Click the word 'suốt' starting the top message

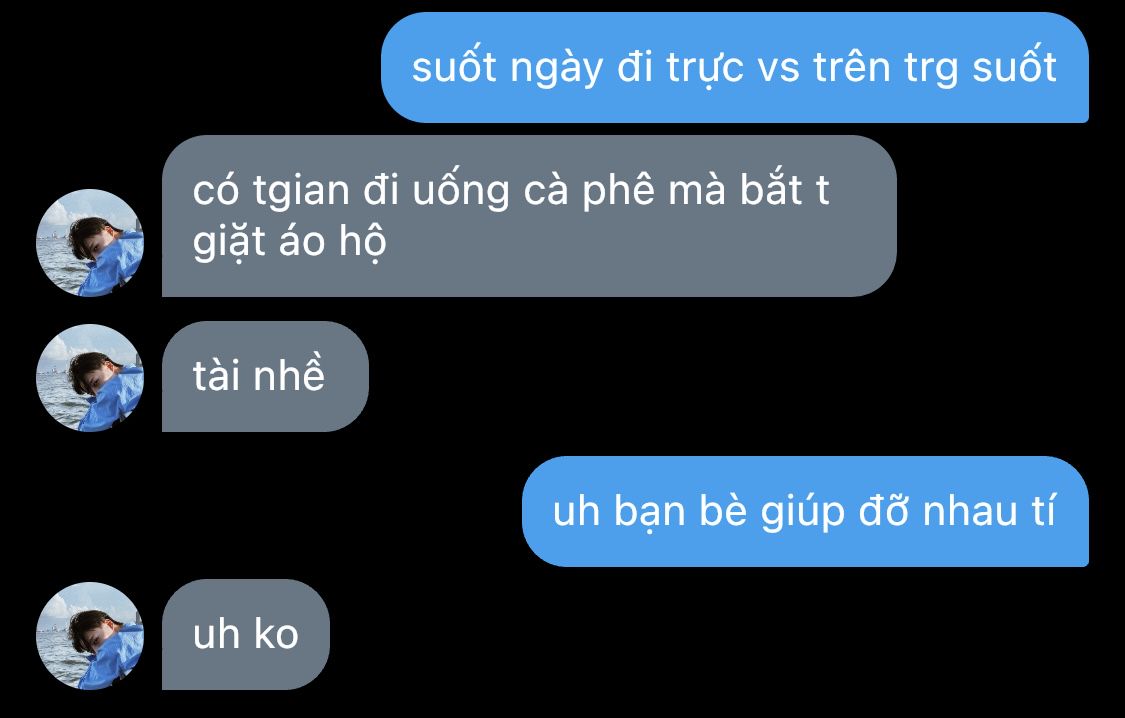[454, 67]
